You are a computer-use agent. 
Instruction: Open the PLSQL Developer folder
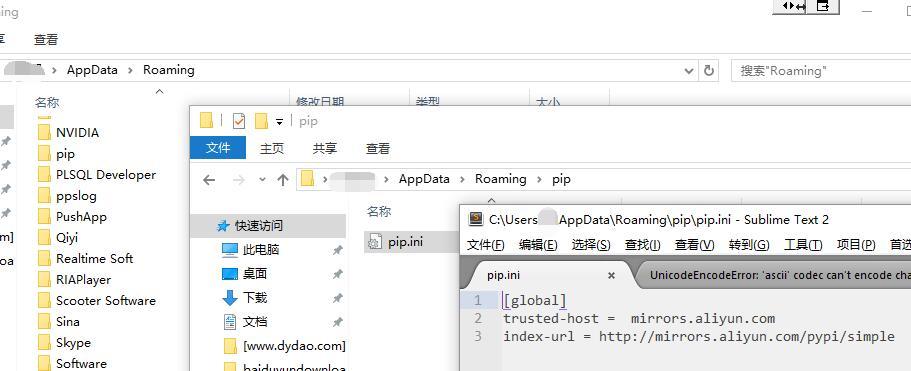97,175
